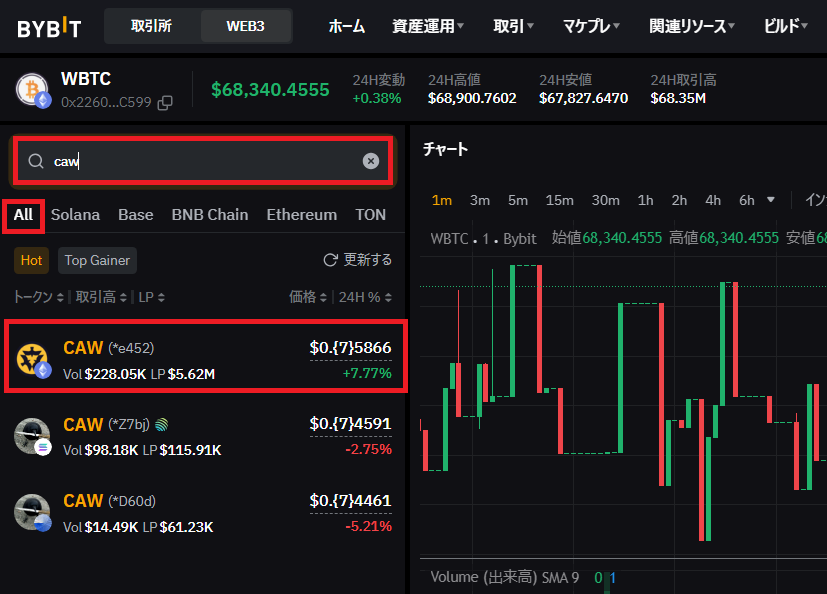
Task: Open more chart timeframes dropdown arrow
Action: click(771, 200)
